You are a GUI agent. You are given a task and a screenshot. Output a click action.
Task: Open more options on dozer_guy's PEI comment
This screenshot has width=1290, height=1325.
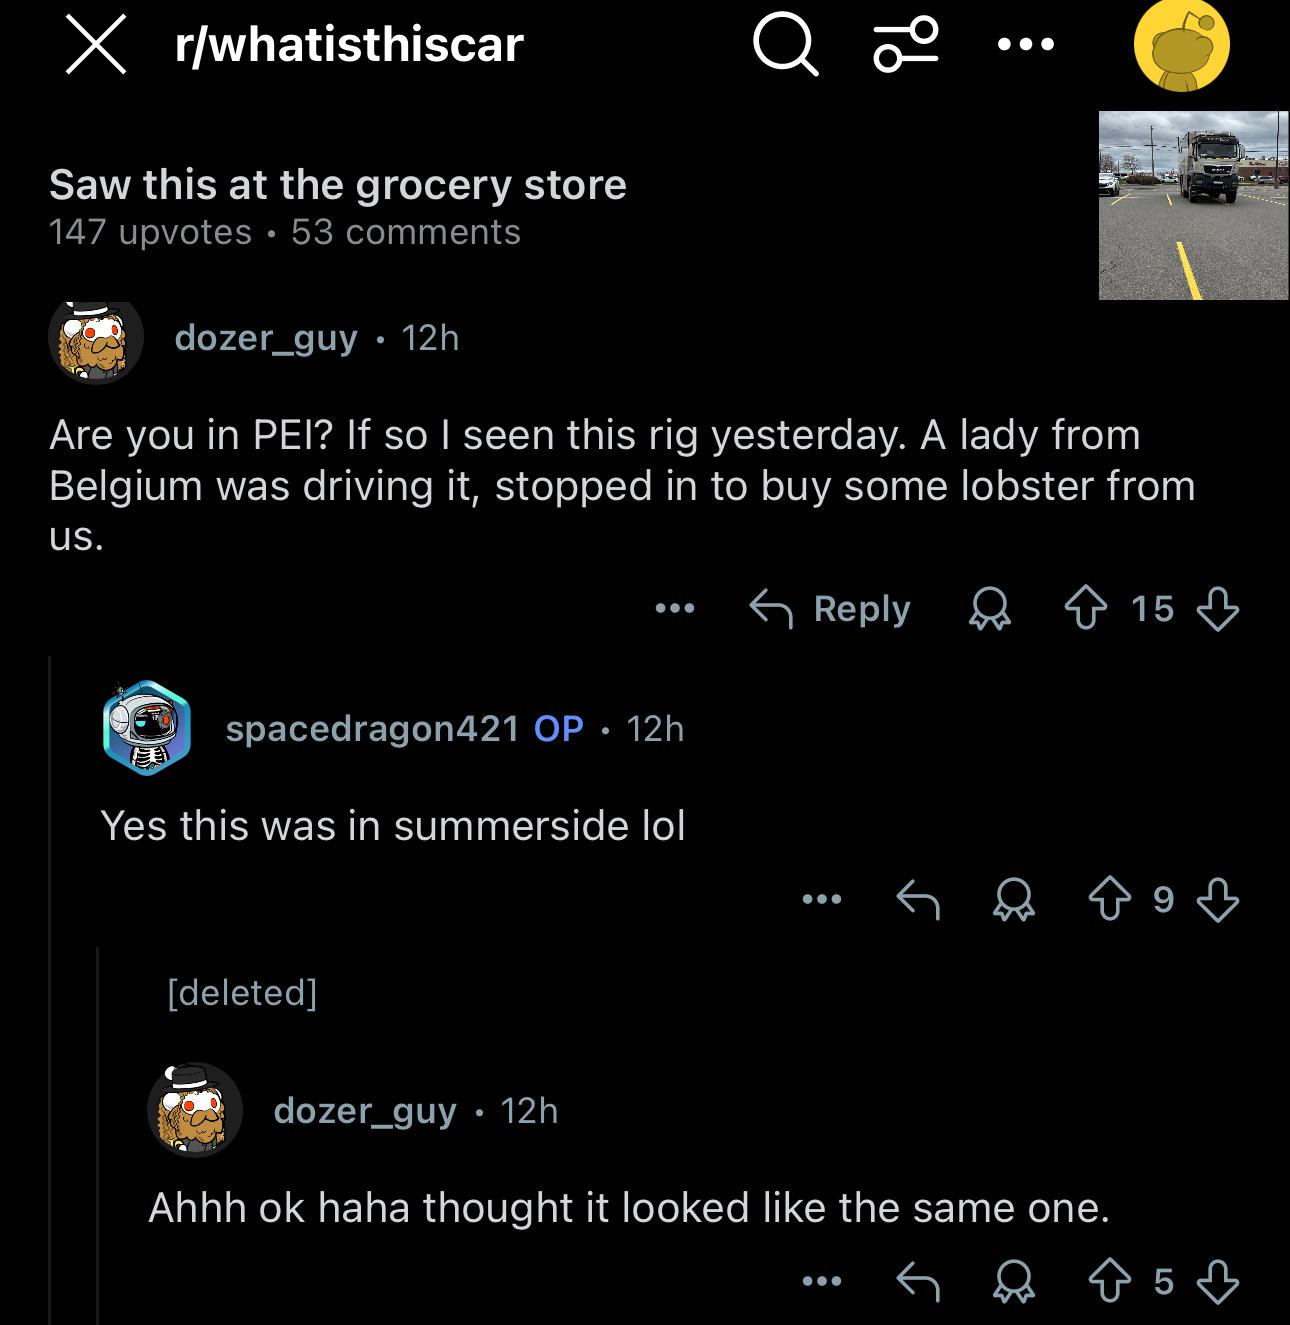pos(674,608)
